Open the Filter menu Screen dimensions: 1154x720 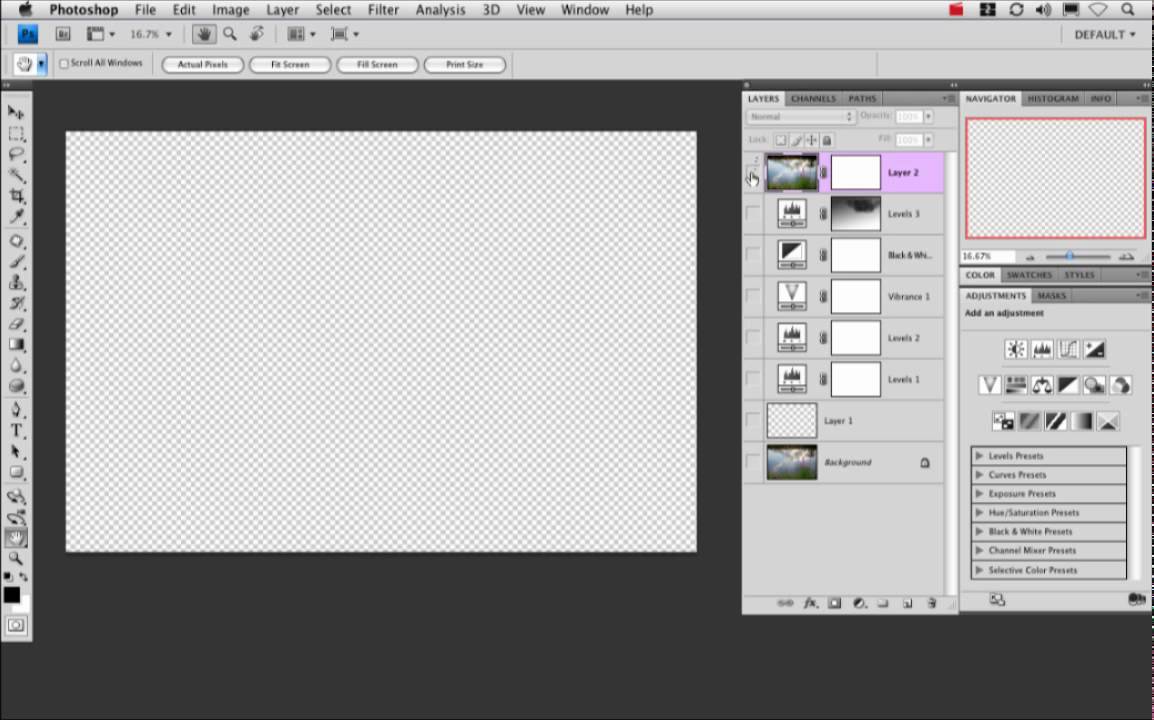click(x=383, y=10)
